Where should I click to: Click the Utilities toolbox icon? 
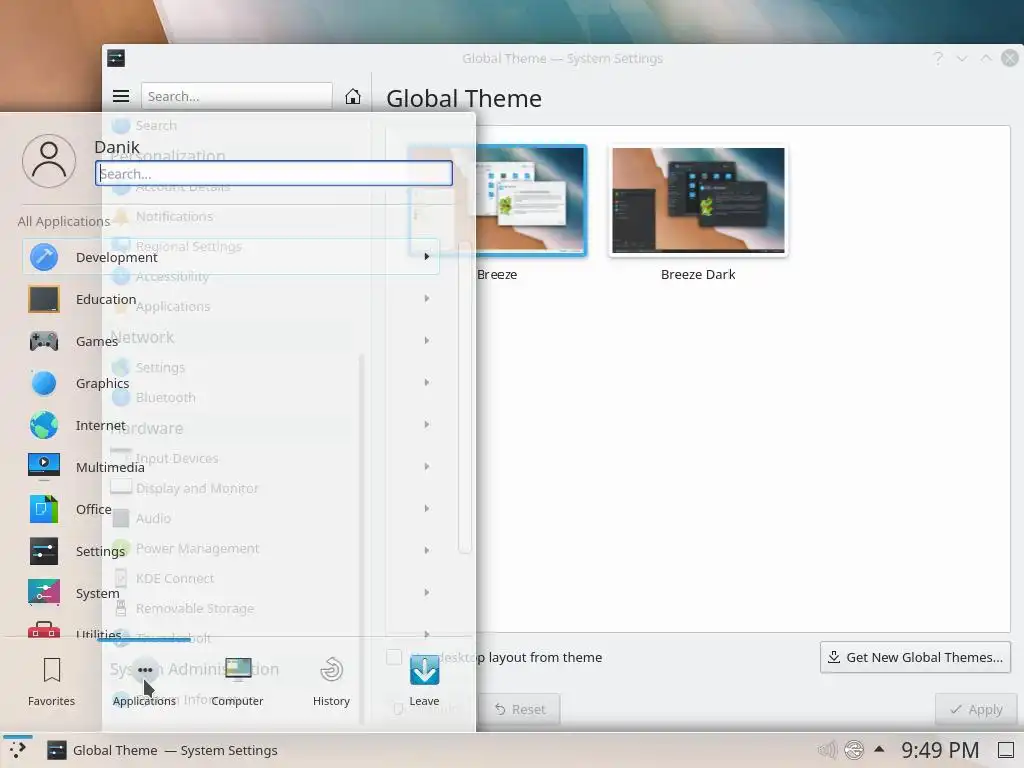click(x=44, y=629)
